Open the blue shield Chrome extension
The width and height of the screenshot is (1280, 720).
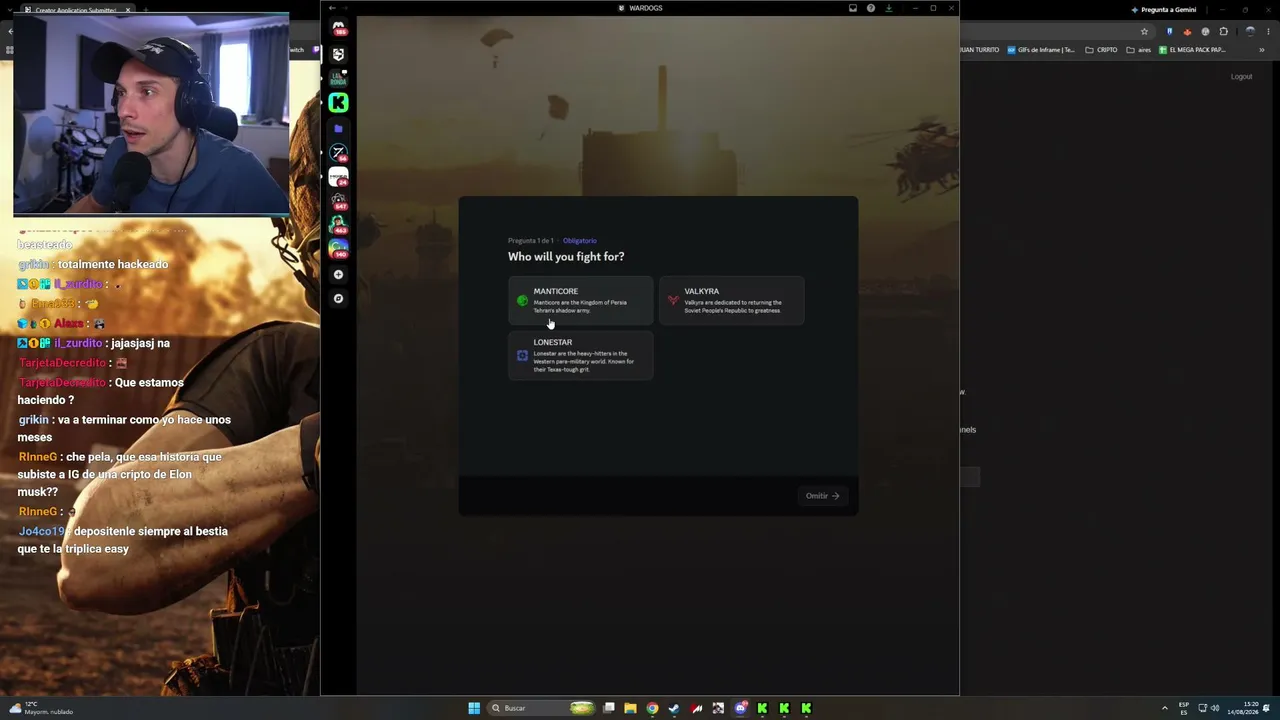(x=1169, y=31)
